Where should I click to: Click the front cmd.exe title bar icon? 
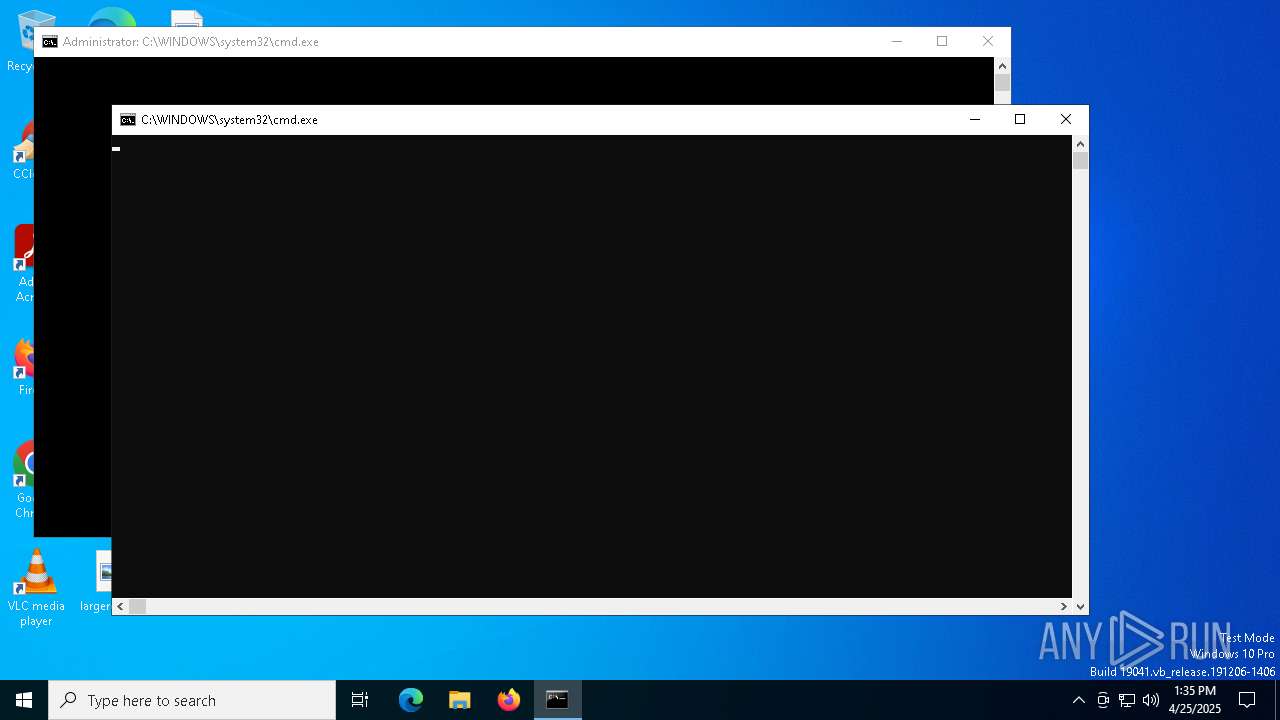pyautogui.click(x=128, y=120)
